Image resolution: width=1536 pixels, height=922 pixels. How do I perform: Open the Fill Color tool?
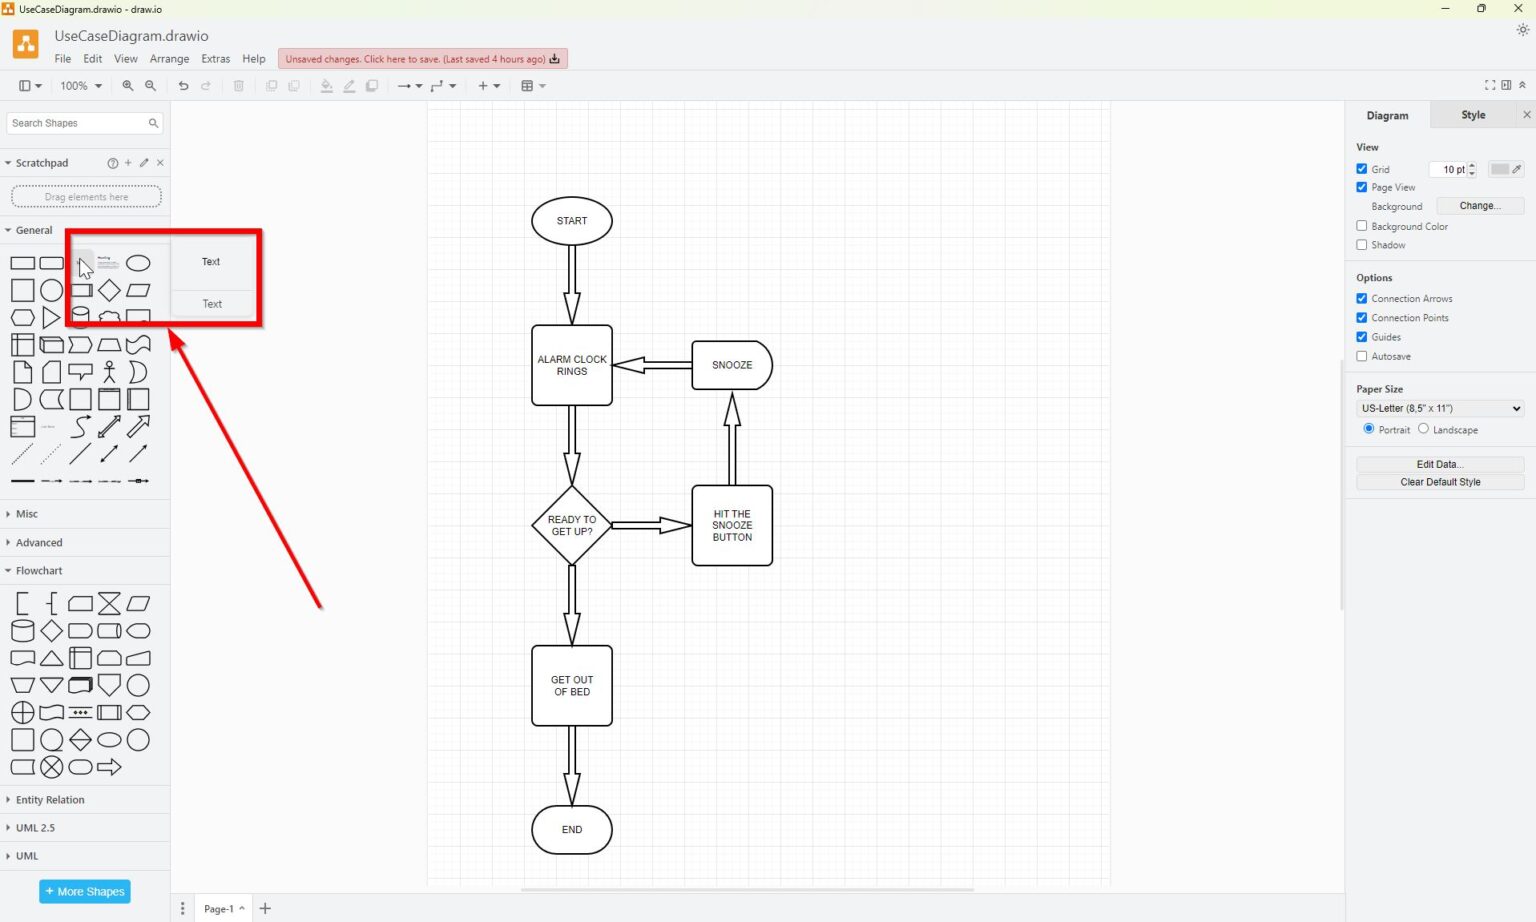pyautogui.click(x=326, y=86)
